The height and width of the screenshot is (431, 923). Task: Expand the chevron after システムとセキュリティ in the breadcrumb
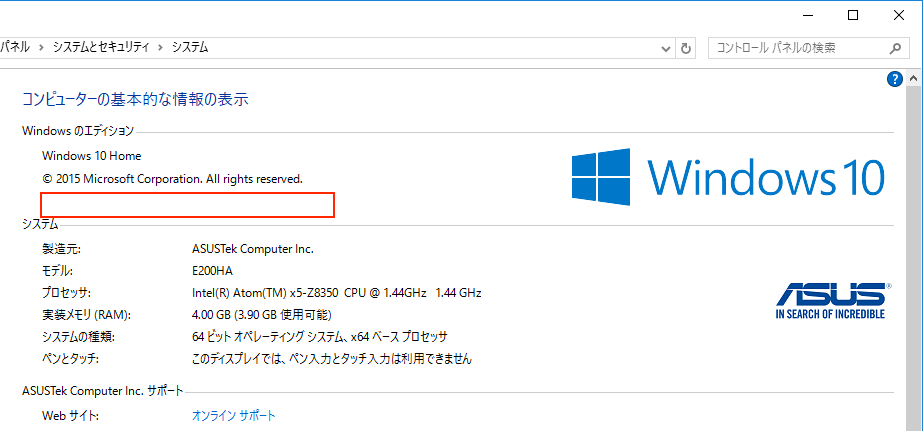(161, 47)
